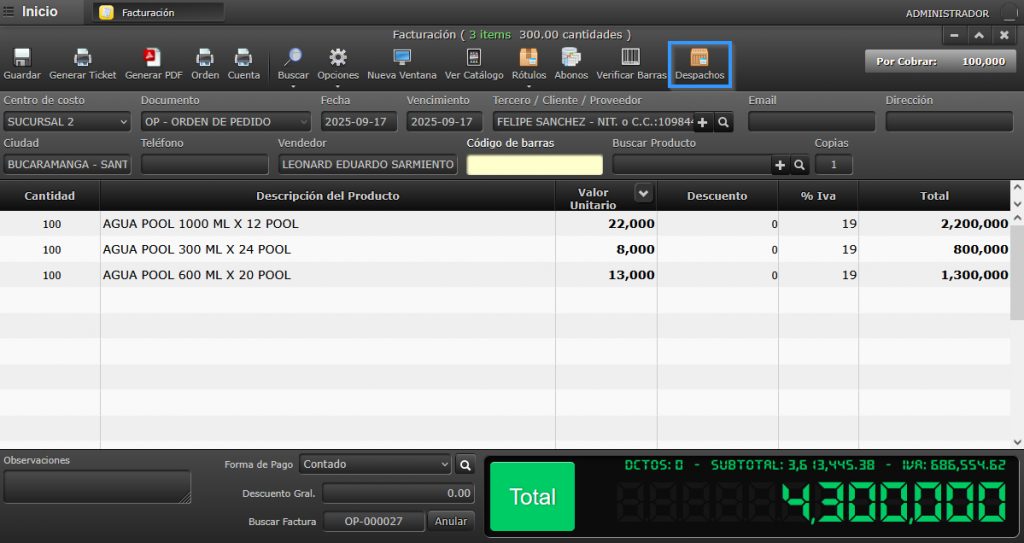Image resolution: width=1024 pixels, height=543 pixels.
Task: Click the Guardar save icon
Action: tap(22, 58)
